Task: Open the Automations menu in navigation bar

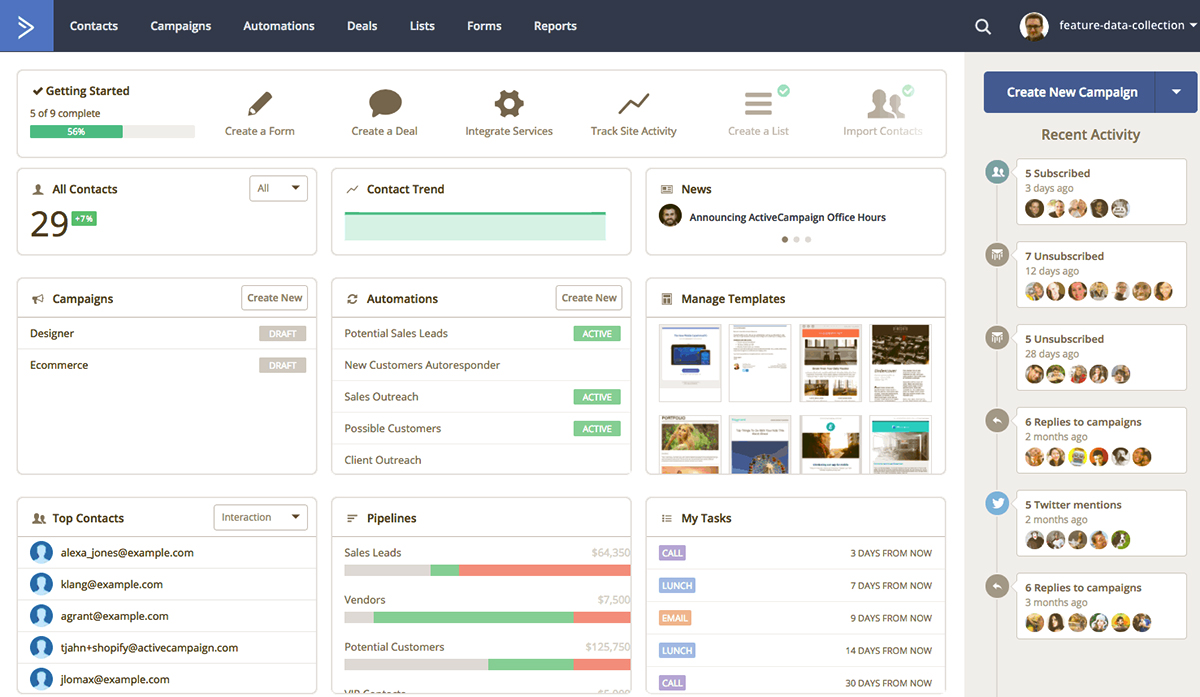Action: click(279, 26)
